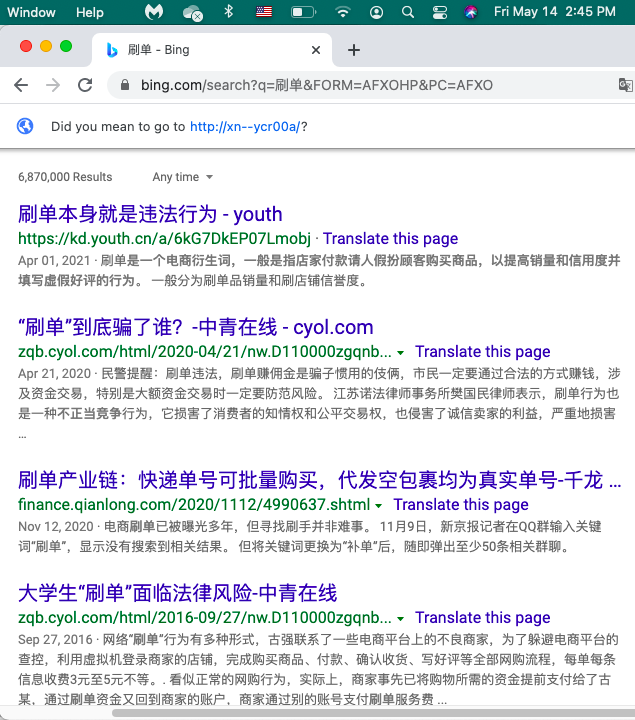Screen dimensions: 635x720
Task: Click Translate this page for the youth result
Action: [390, 239]
